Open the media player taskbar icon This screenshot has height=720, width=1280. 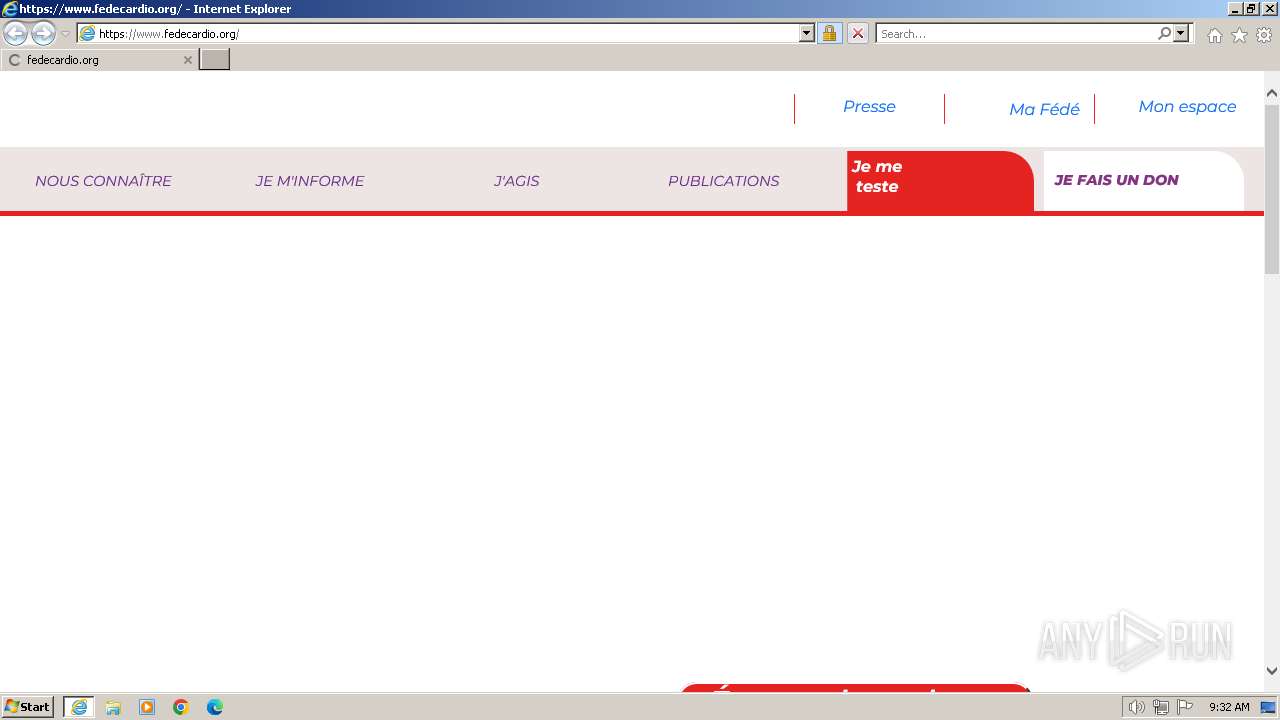pos(147,707)
